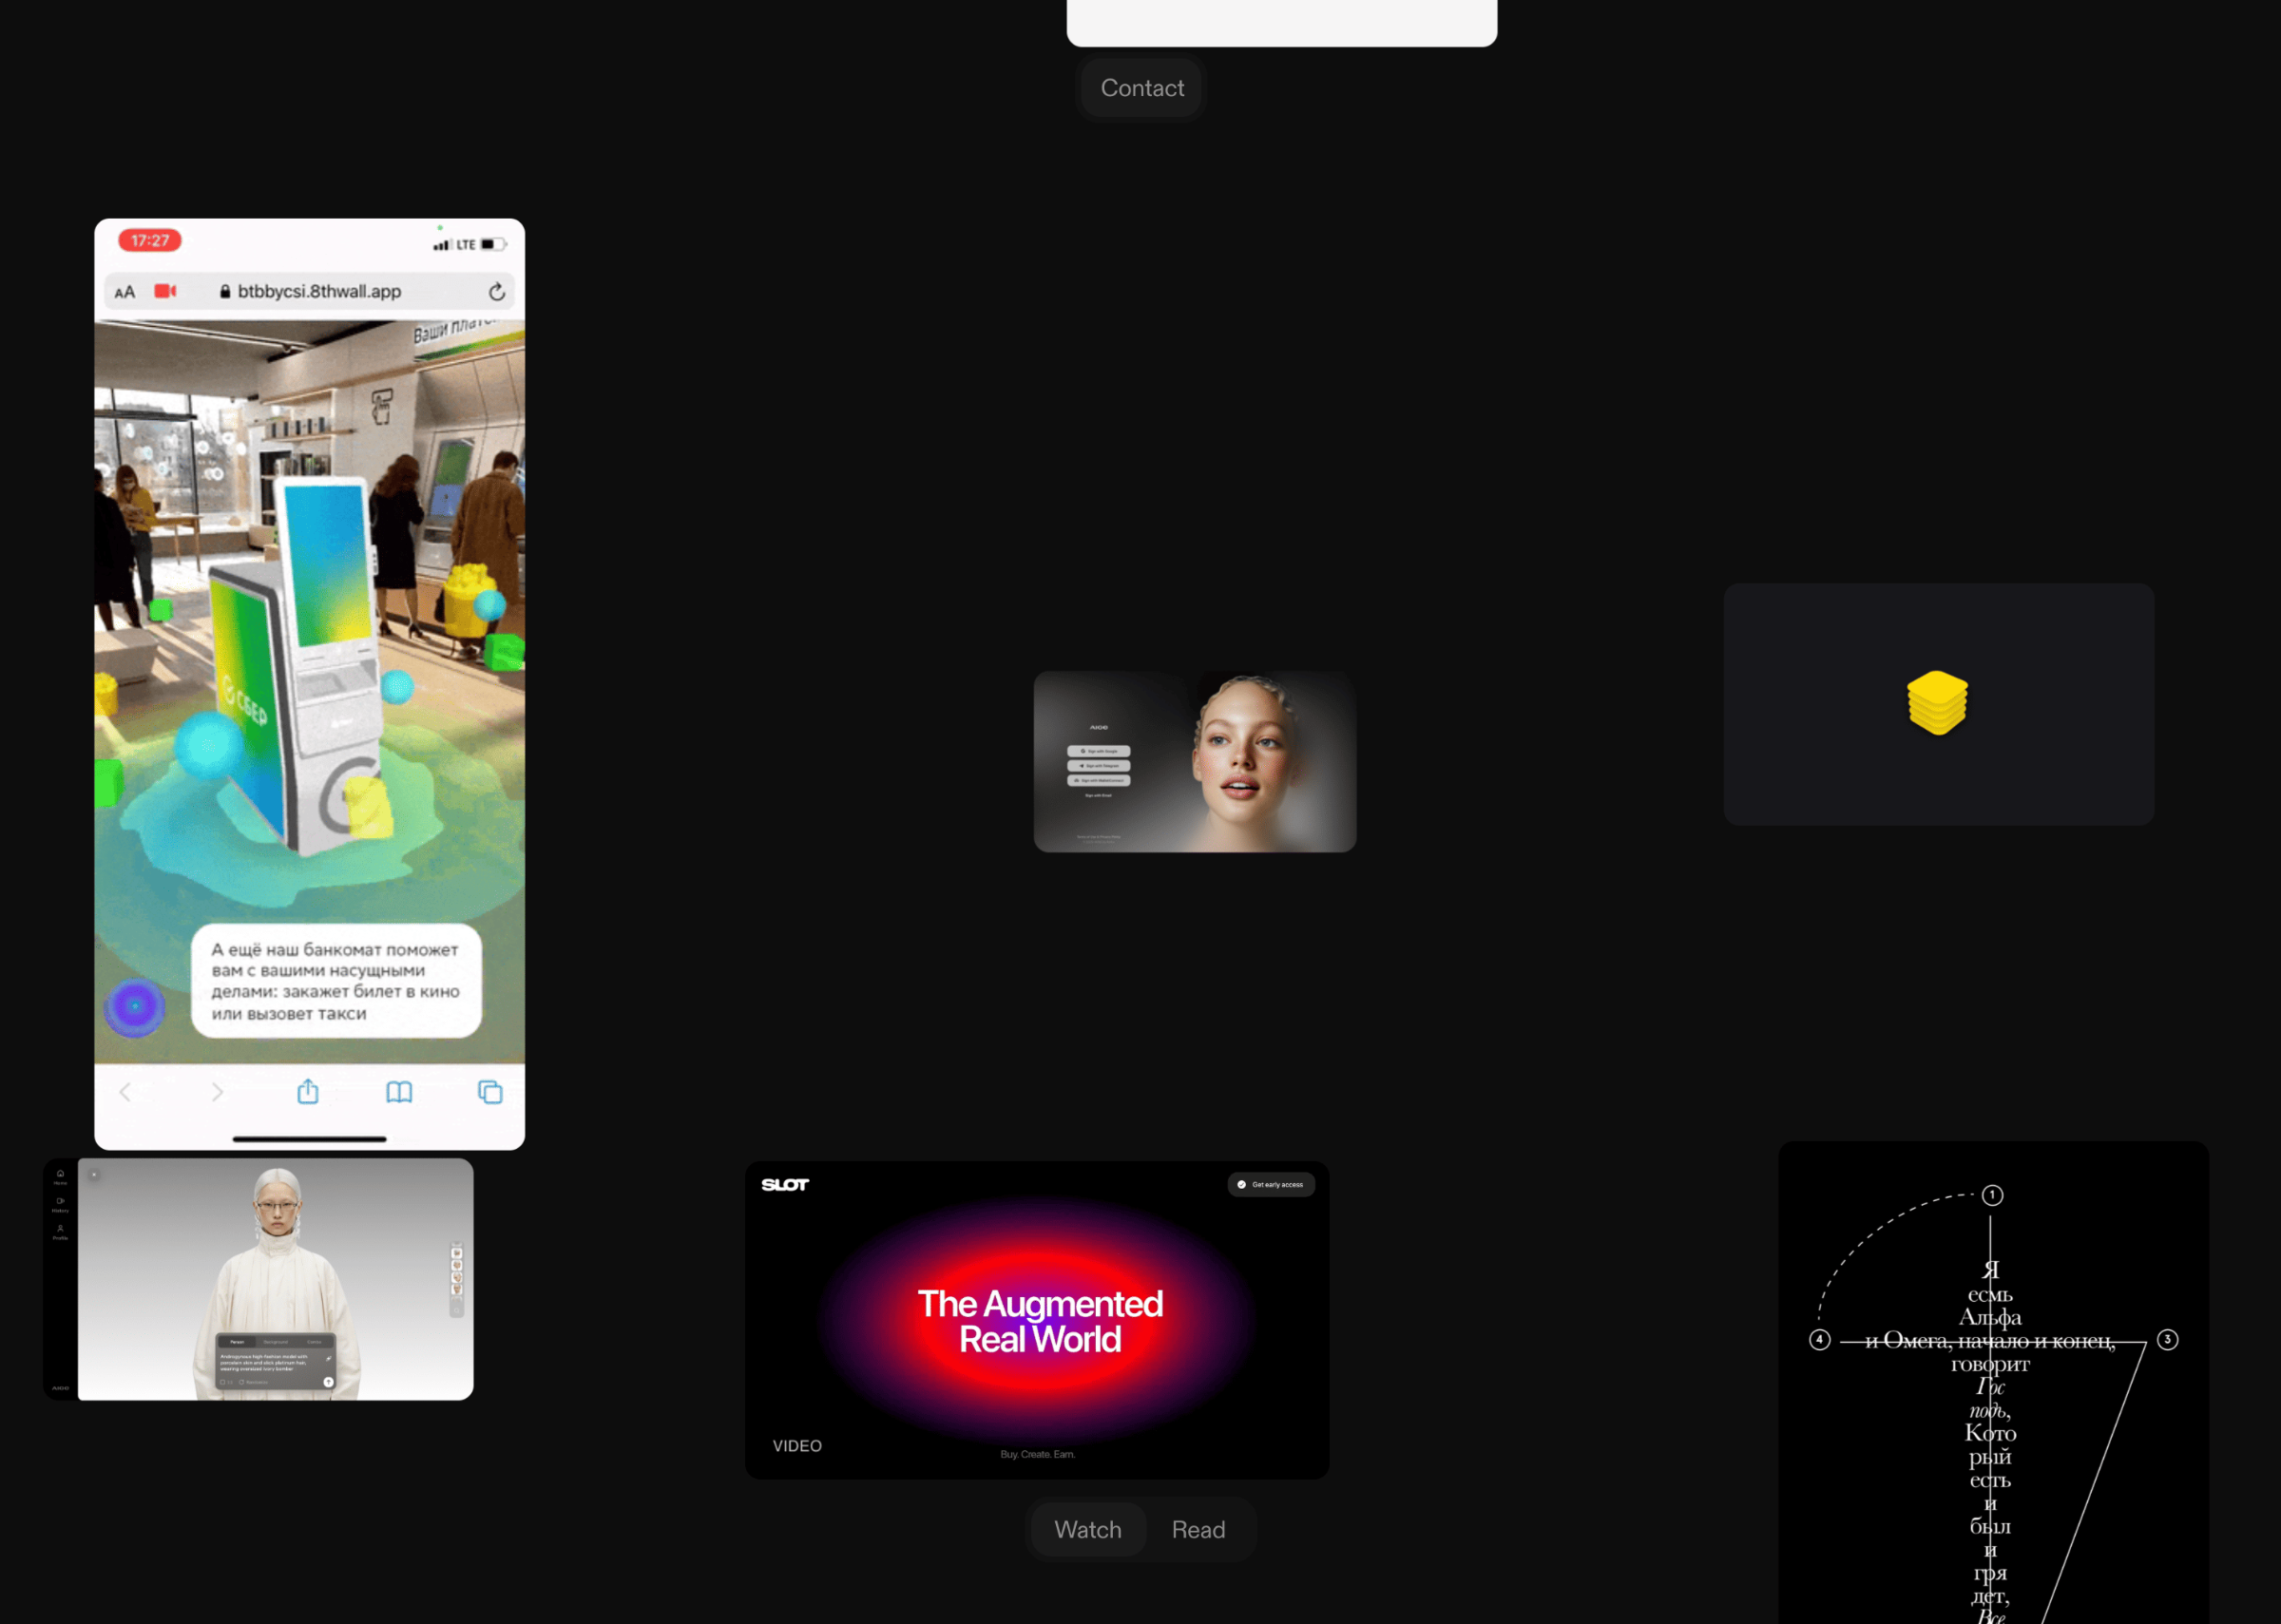Screen dimensions: 2281x1624
Task: Click upload arrow in model prompt panel
Action: [328, 1382]
